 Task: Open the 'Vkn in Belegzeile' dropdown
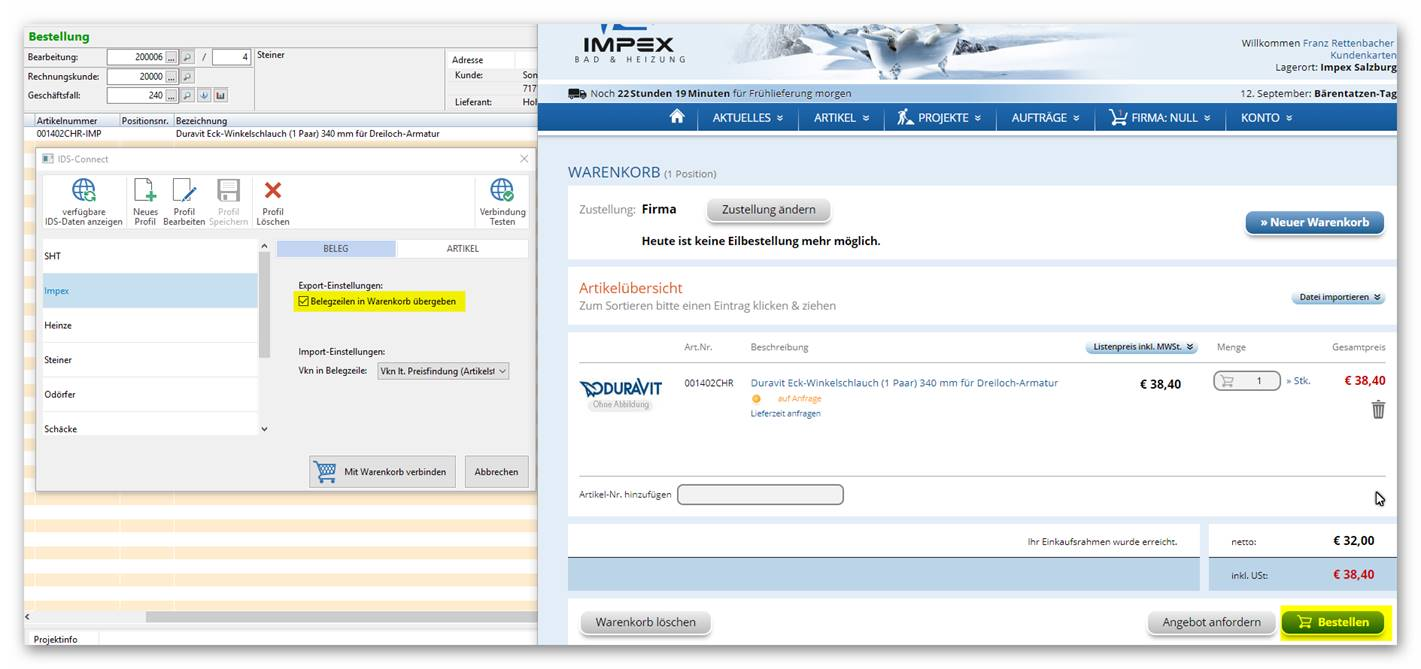[443, 371]
